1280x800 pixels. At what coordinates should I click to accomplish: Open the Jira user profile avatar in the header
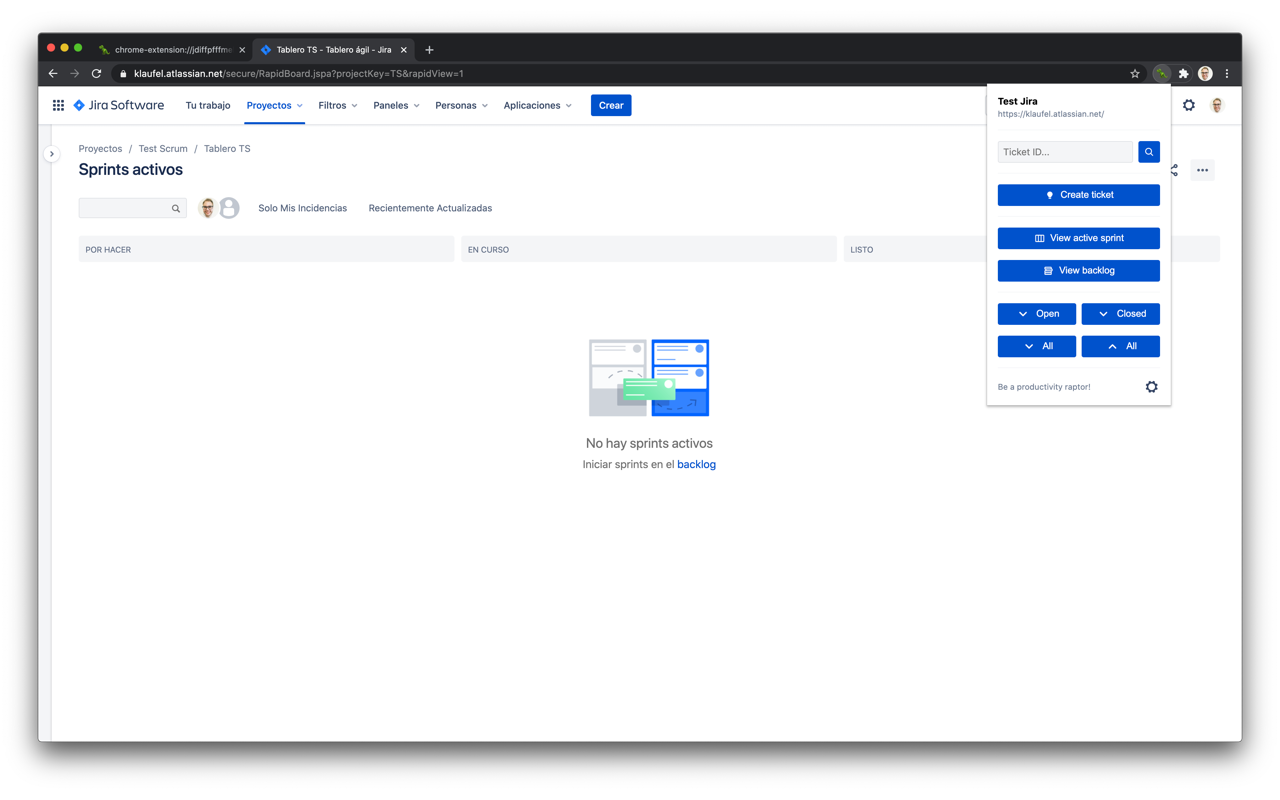tap(1217, 105)
